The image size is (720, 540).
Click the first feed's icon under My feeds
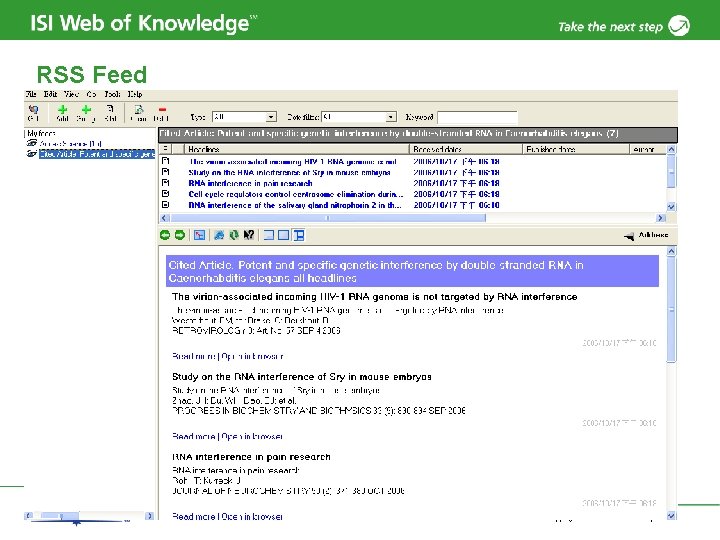coord(32,143)
